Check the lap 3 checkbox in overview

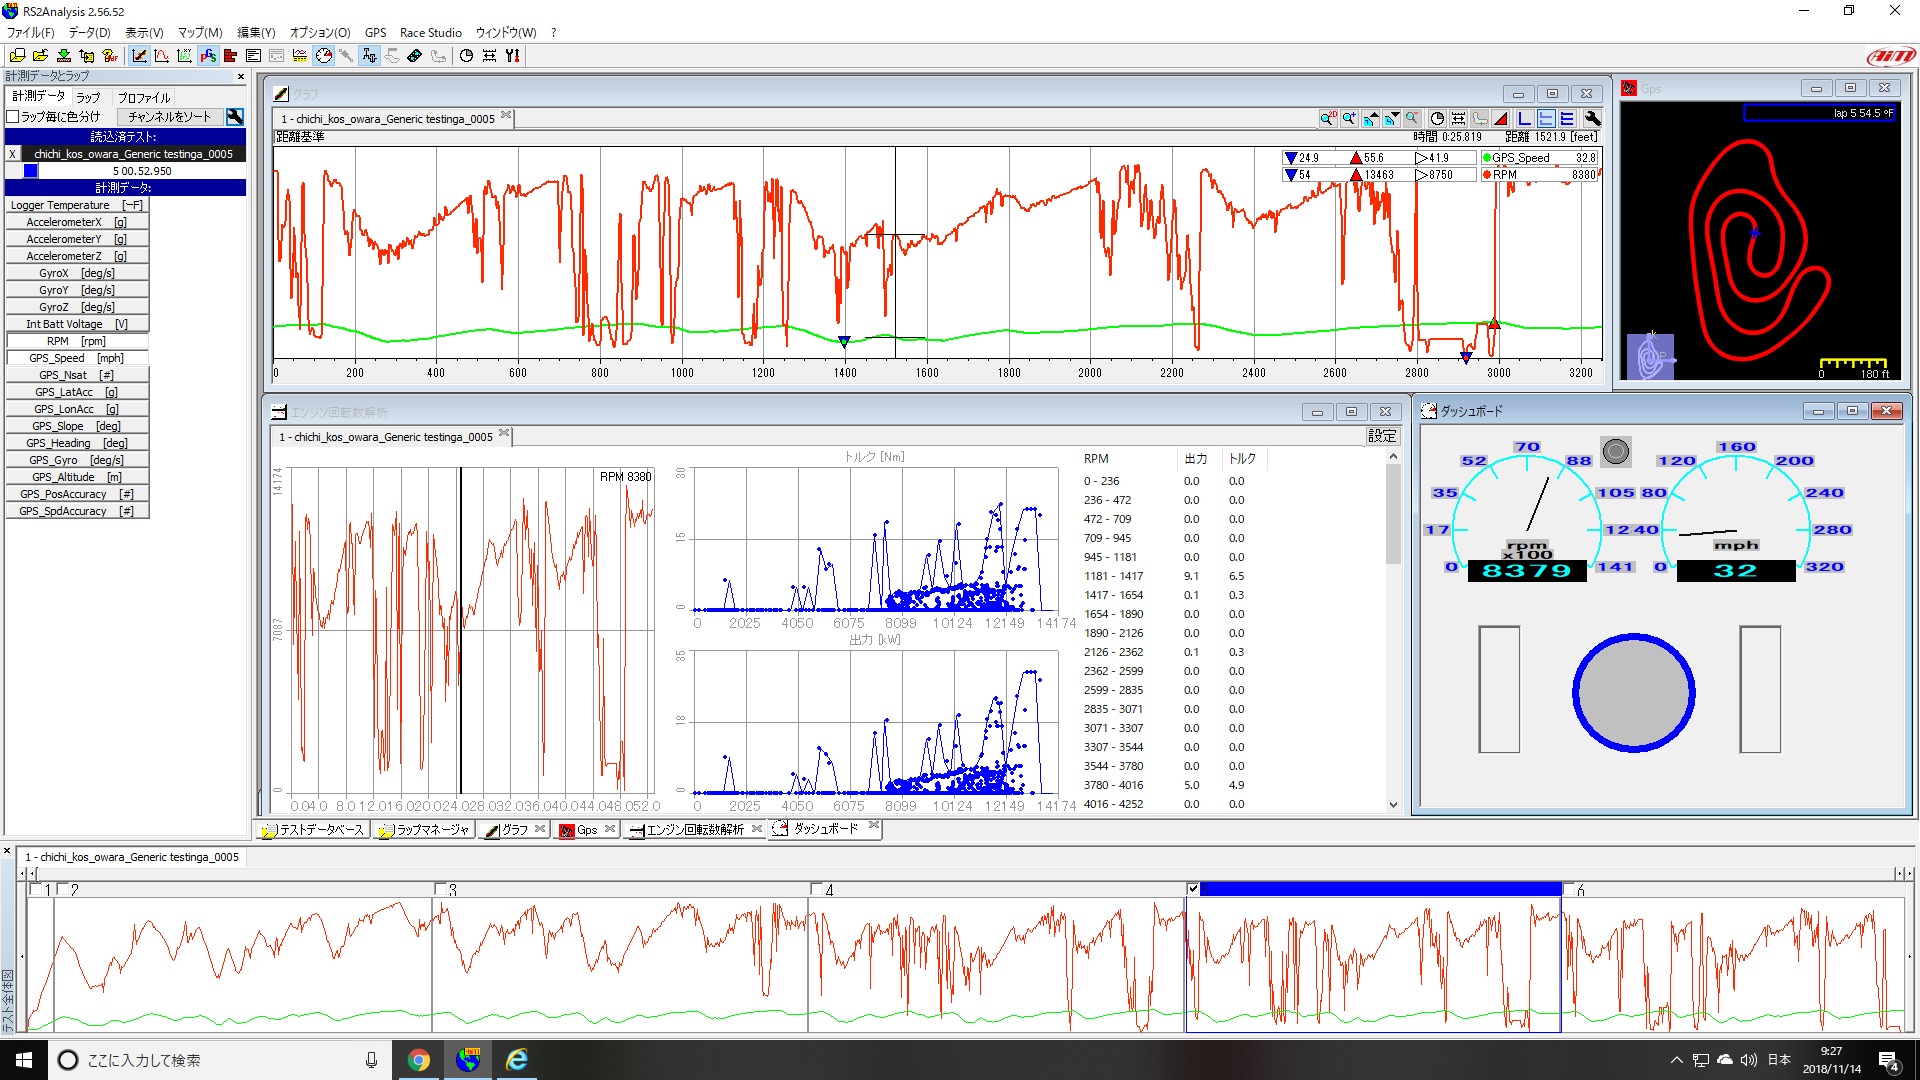click(441, 889)
